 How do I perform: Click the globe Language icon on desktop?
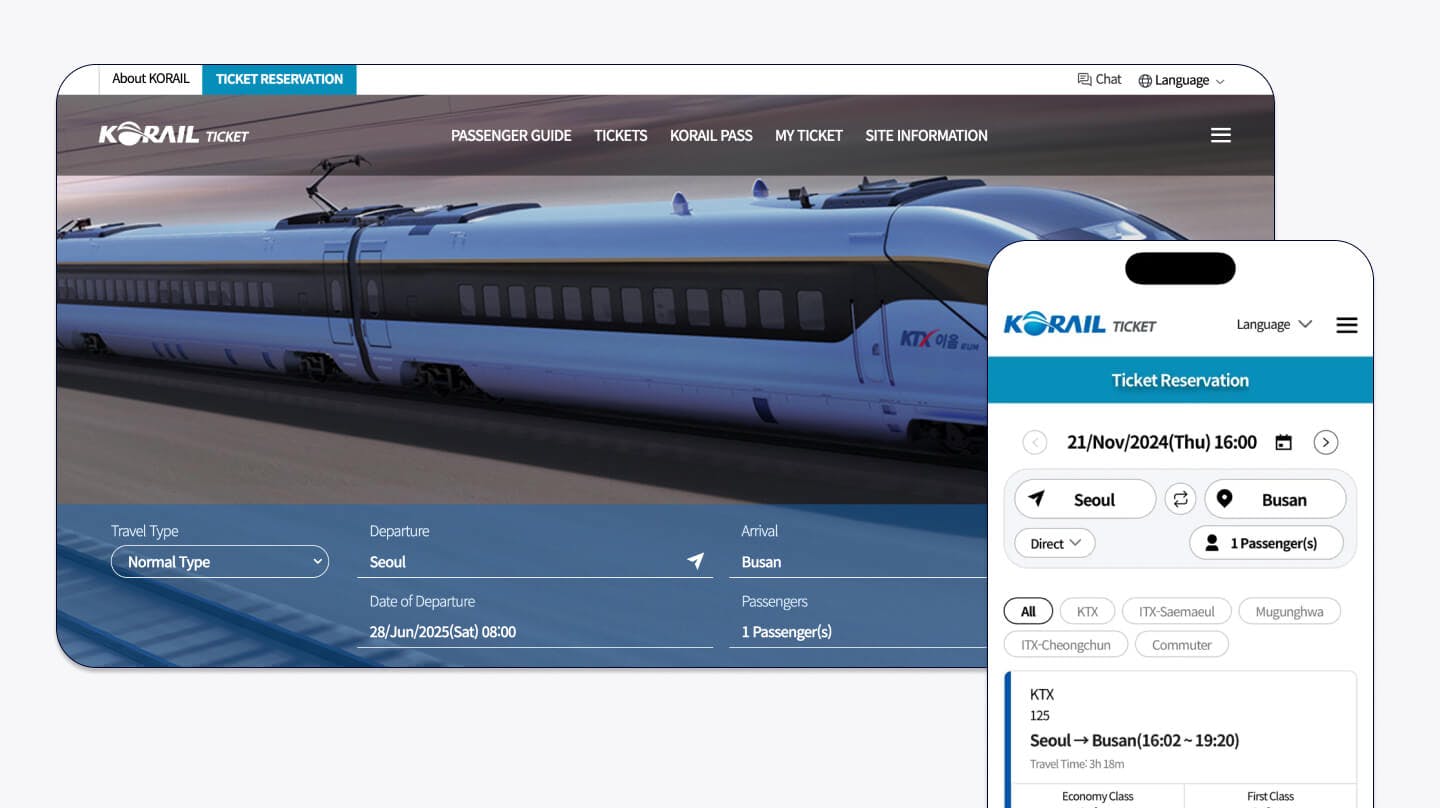coord(1145,81)
